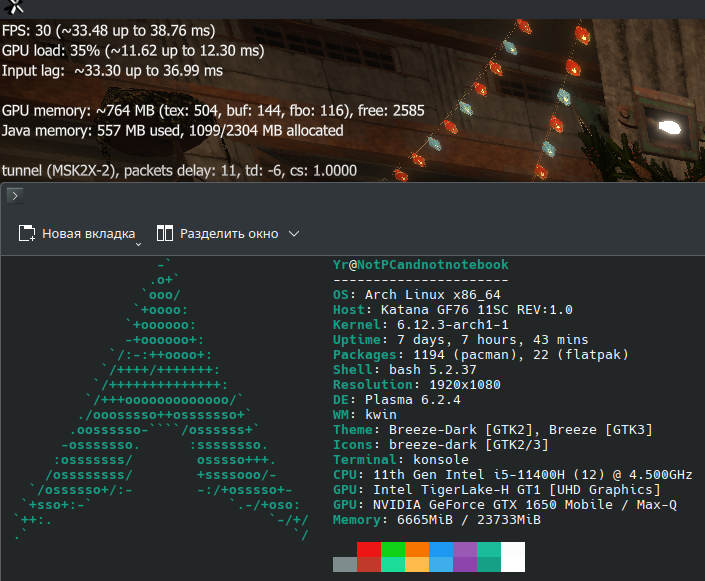Click the WM: kwin line
The image size is (705, 581).
(365, 414)
